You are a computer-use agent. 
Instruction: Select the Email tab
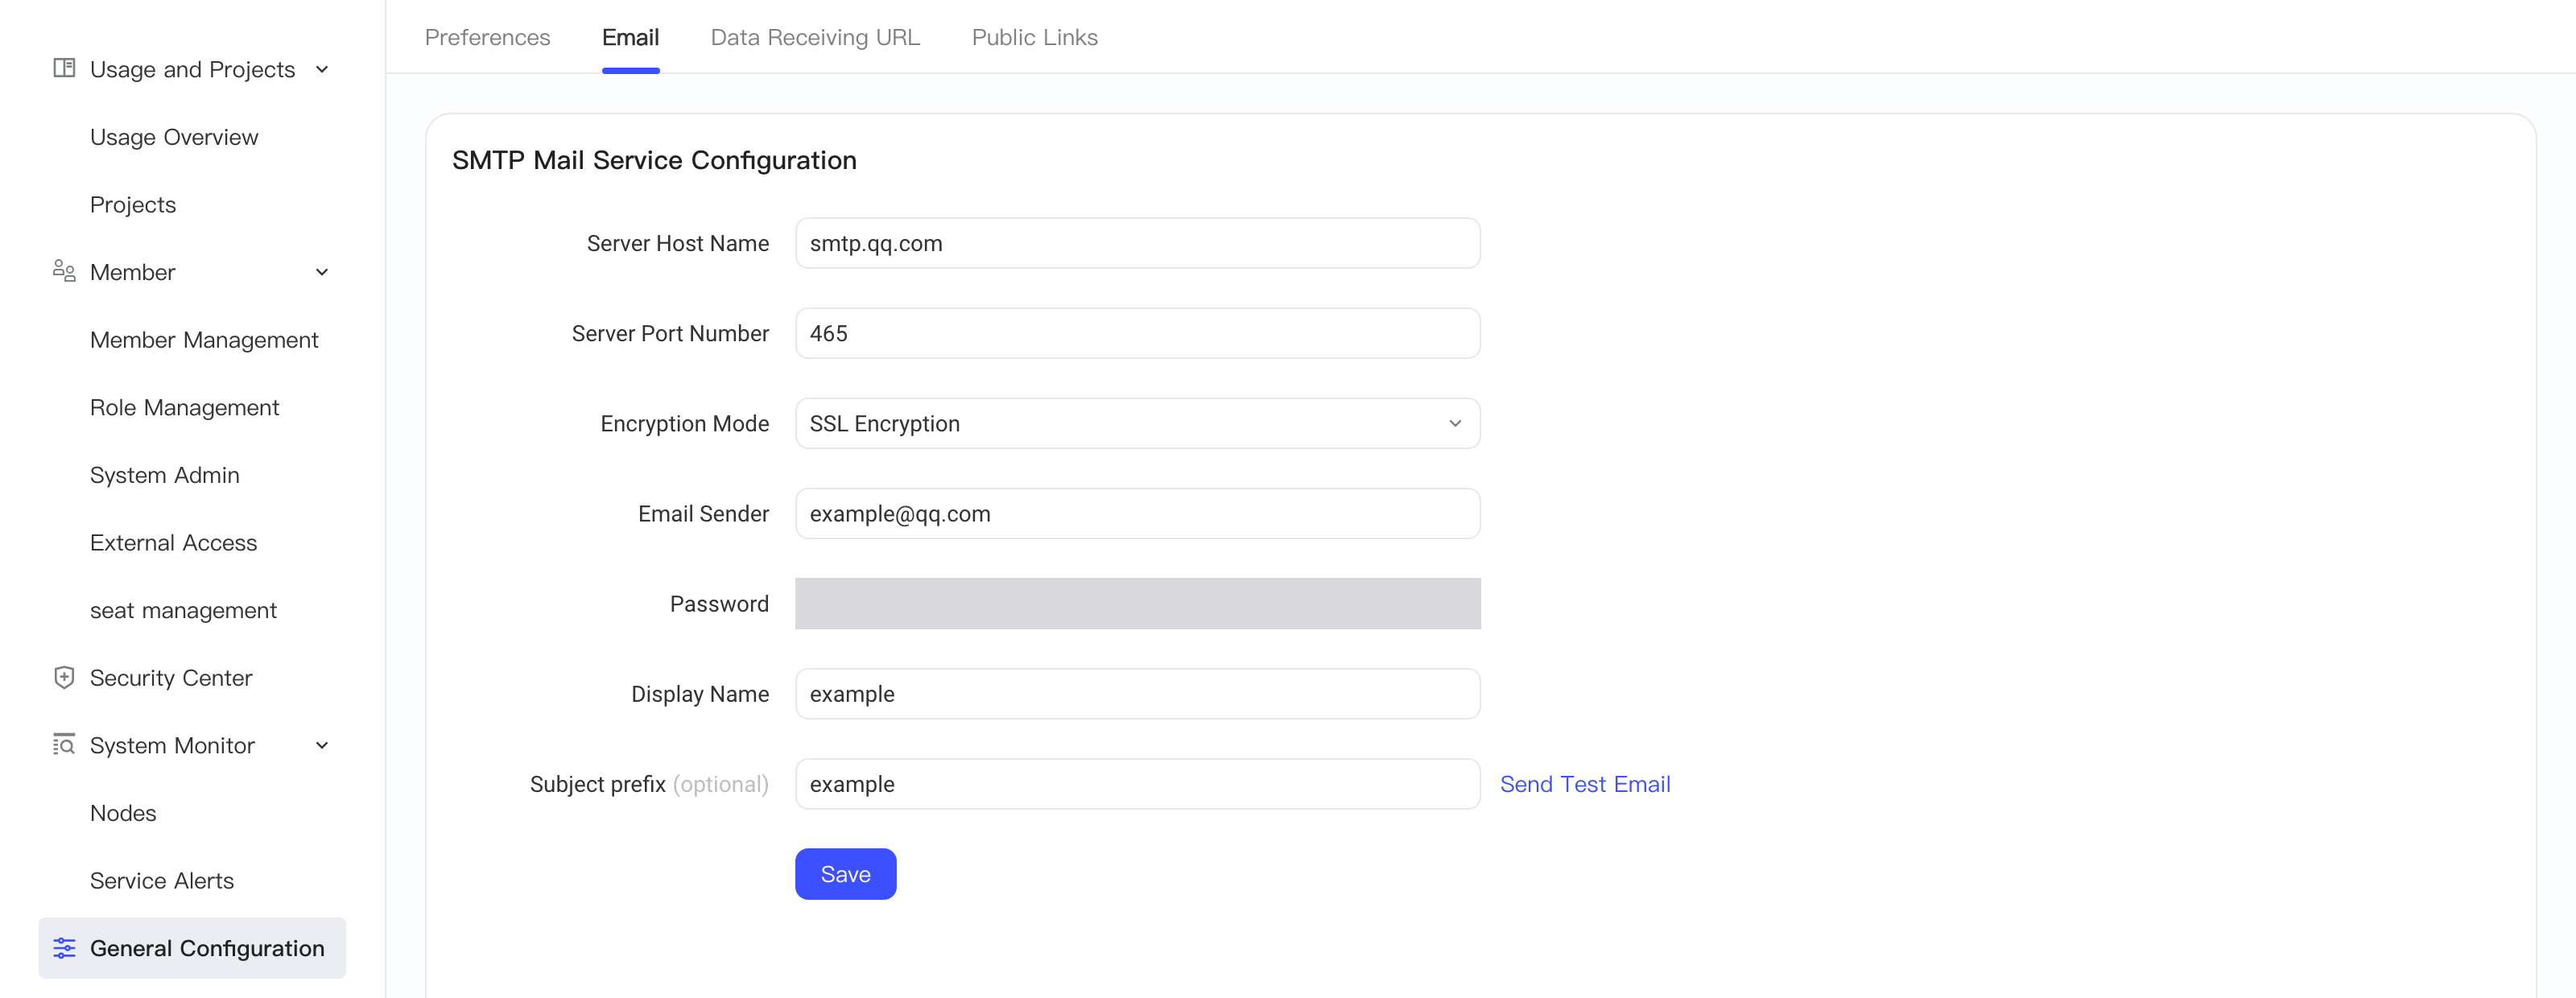click(x=630, y=37)
